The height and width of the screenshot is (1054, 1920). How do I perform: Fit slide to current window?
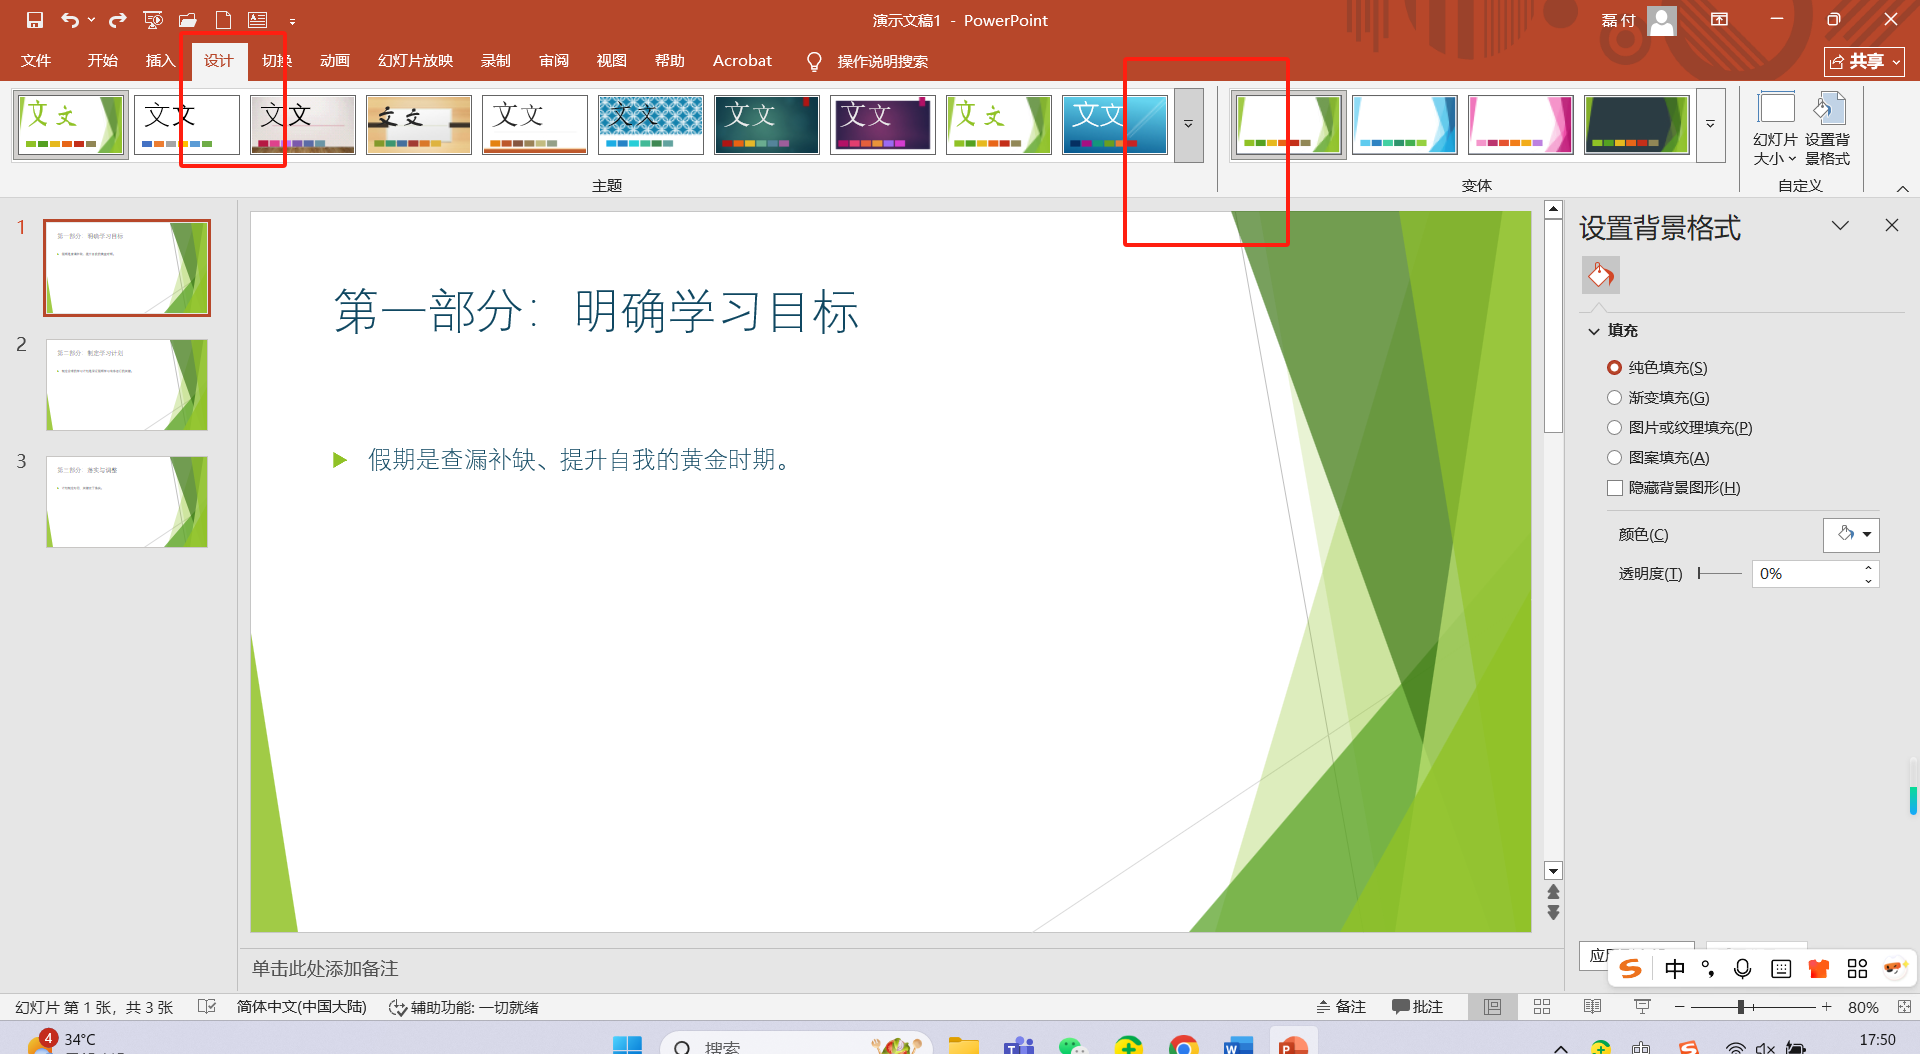pos(1904,1007)
